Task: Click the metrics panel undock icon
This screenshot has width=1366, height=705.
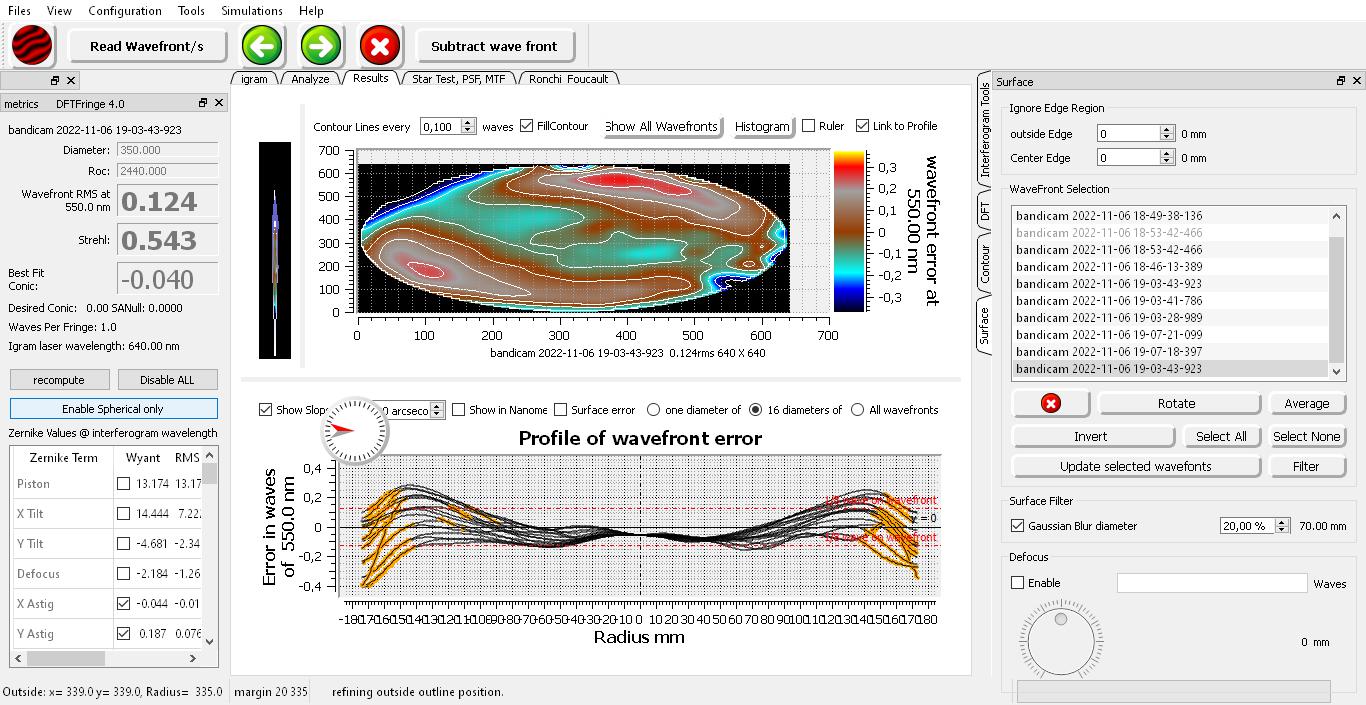Action: (203, 103)
